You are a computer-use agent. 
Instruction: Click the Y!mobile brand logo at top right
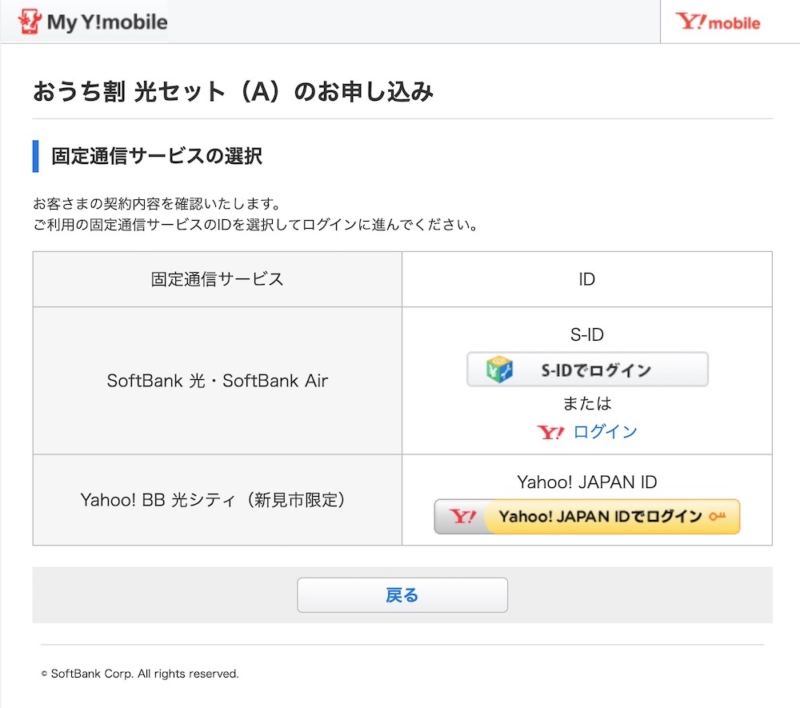click(718, 21)
